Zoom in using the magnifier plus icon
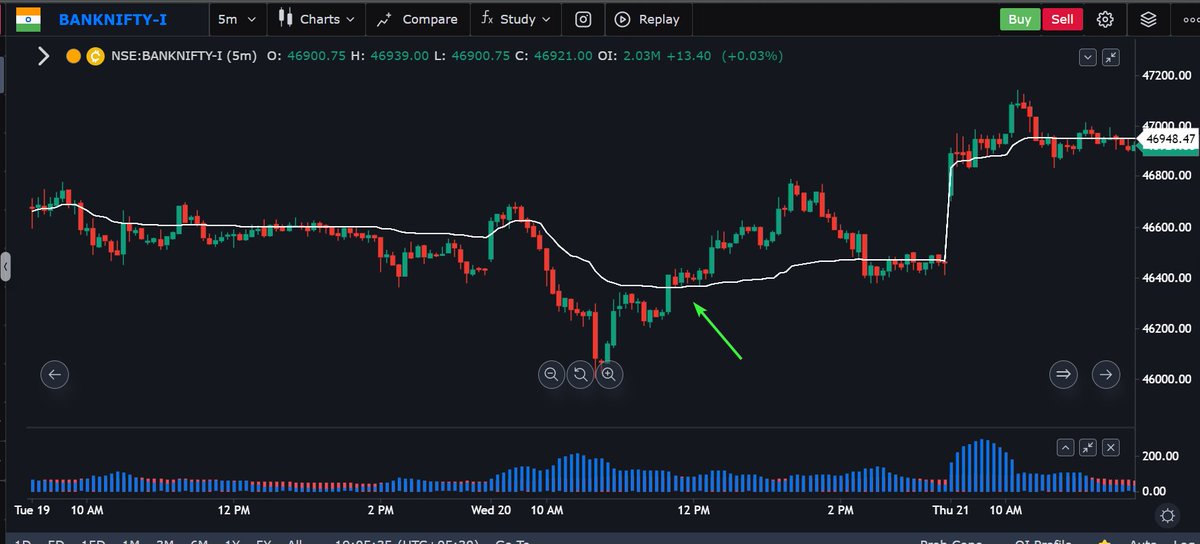Image resolution: width=1200 pixels, height=544 pixels. 609,375
